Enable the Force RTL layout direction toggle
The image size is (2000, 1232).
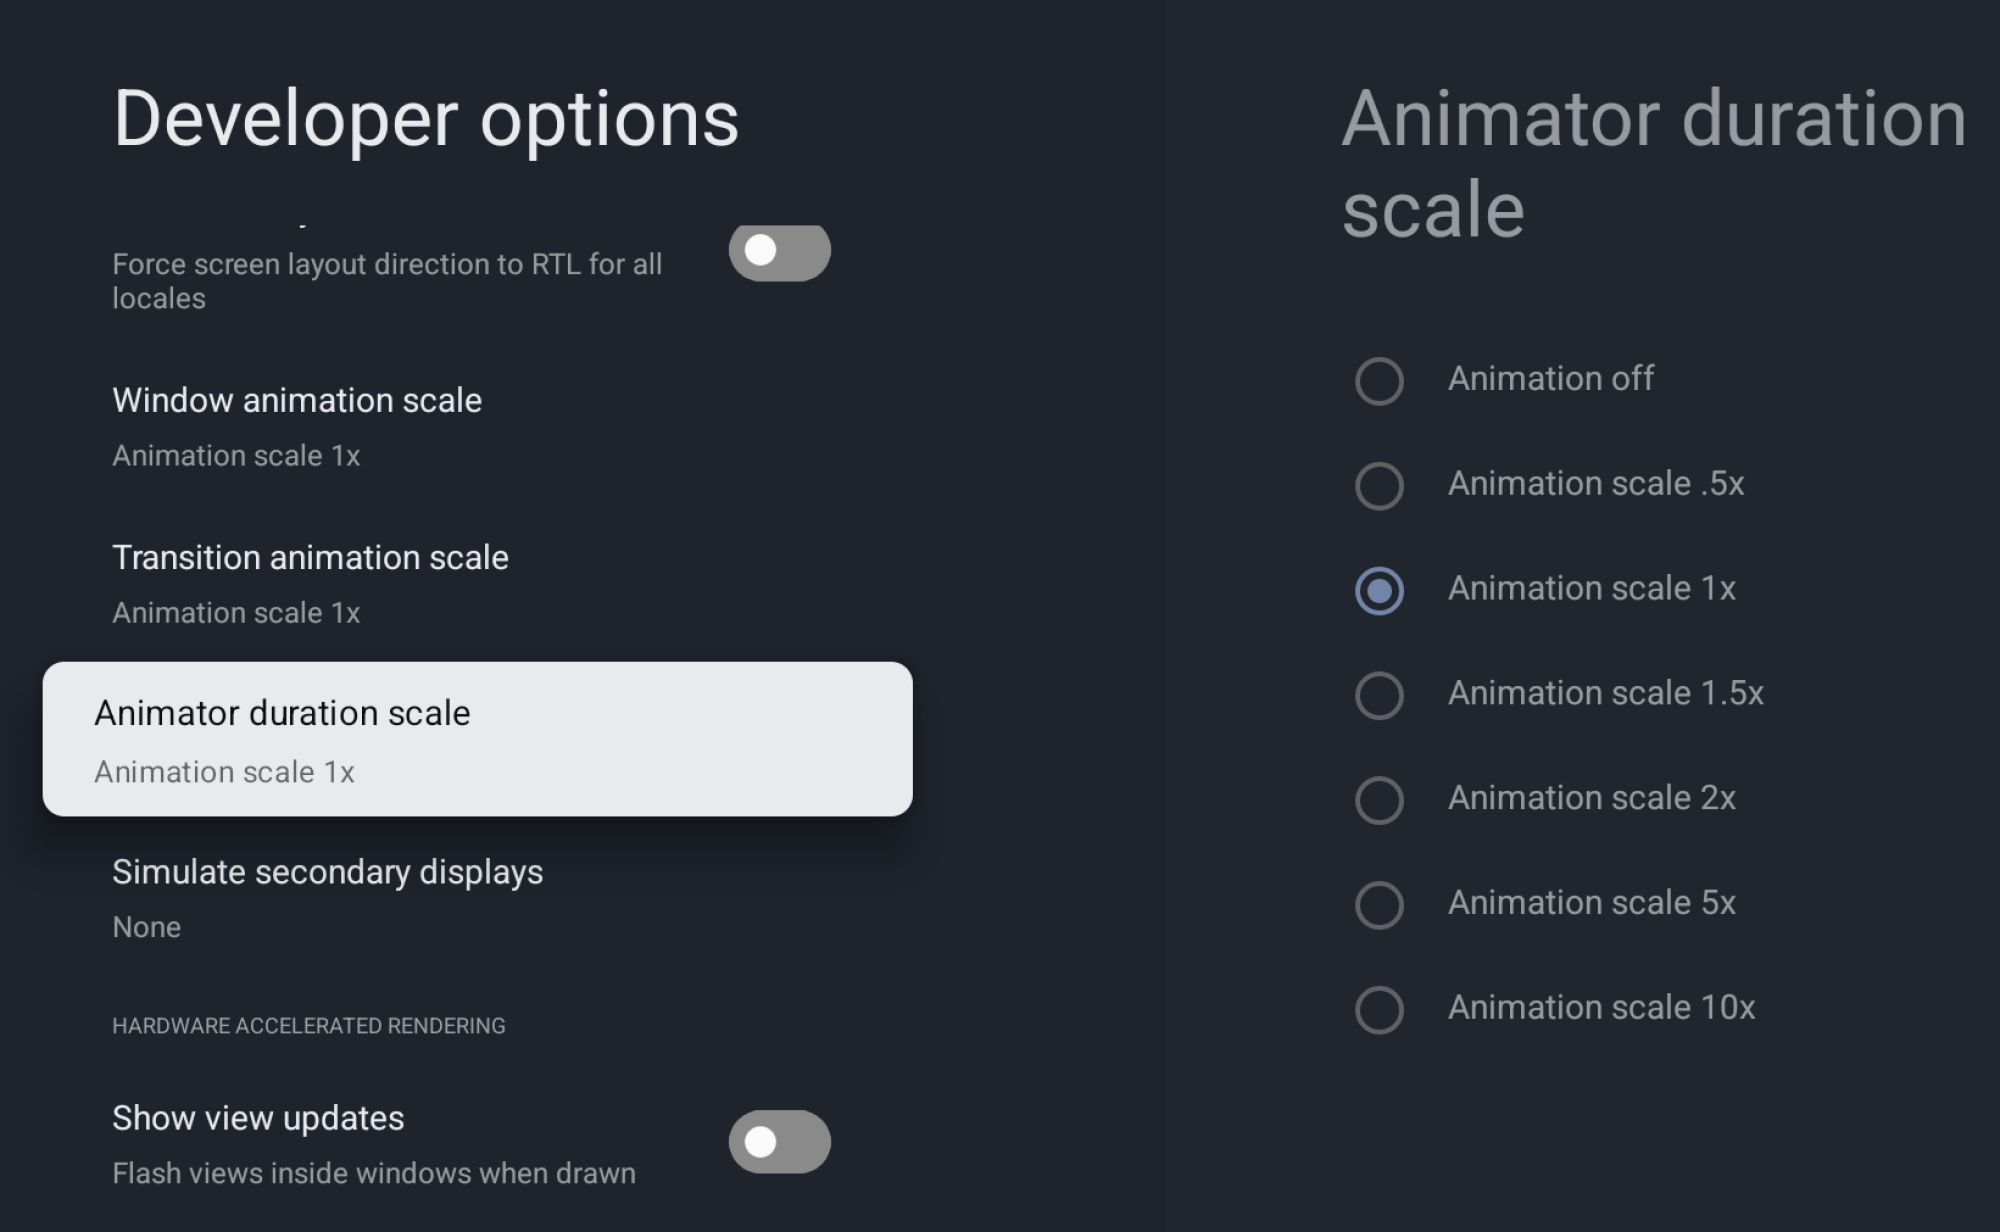[781, 252]
